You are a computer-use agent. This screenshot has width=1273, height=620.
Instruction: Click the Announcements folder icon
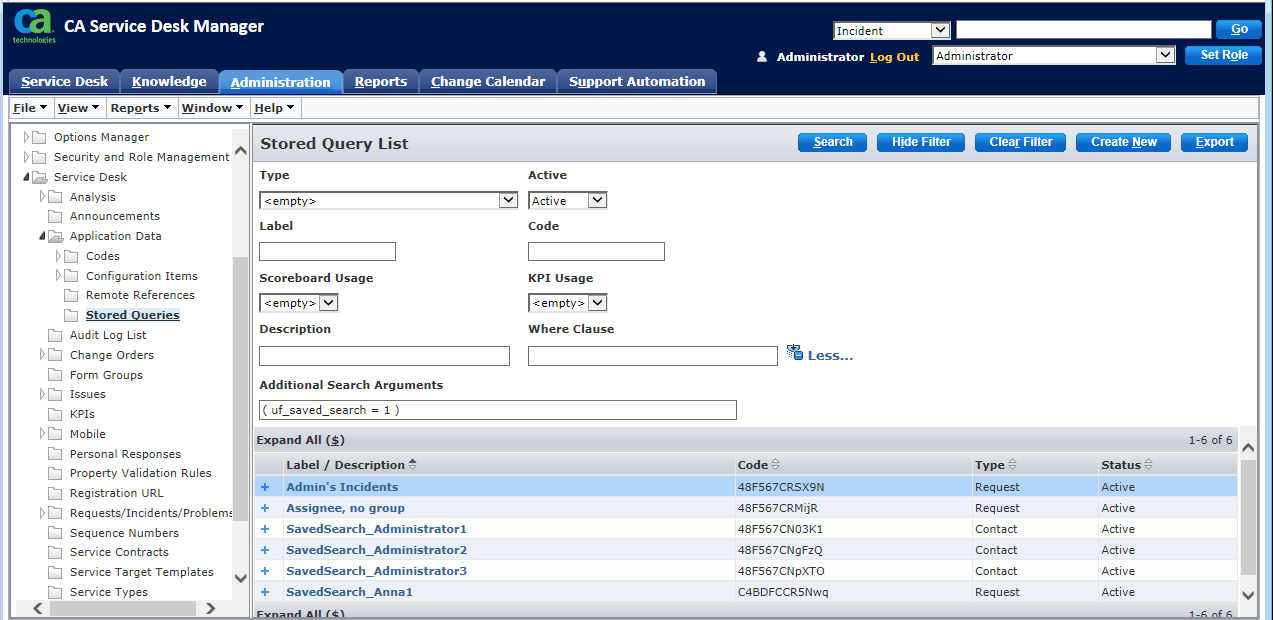click(x=55, y=216)
